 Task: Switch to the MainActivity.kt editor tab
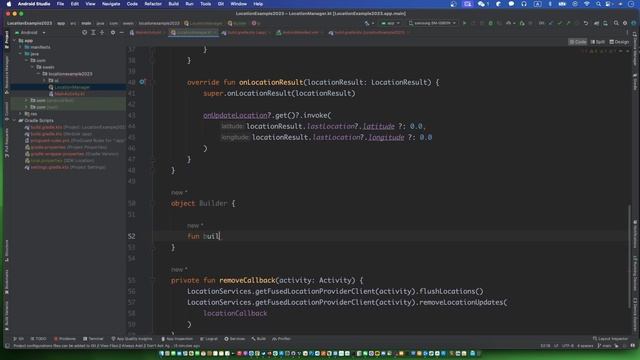(146, 33)
